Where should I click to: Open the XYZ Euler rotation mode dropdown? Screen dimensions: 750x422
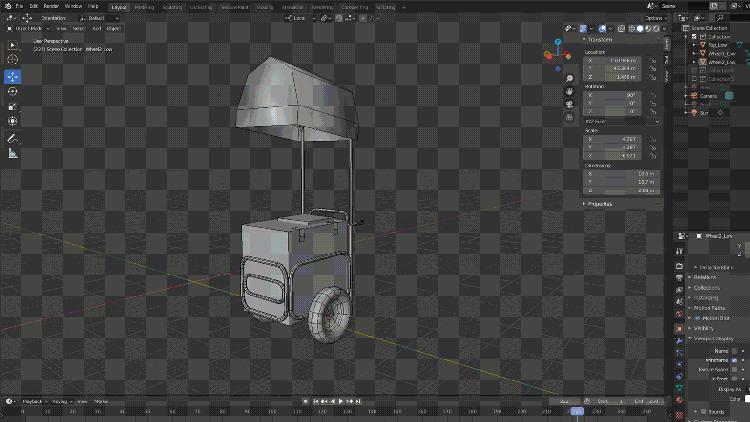coord(622,121)
